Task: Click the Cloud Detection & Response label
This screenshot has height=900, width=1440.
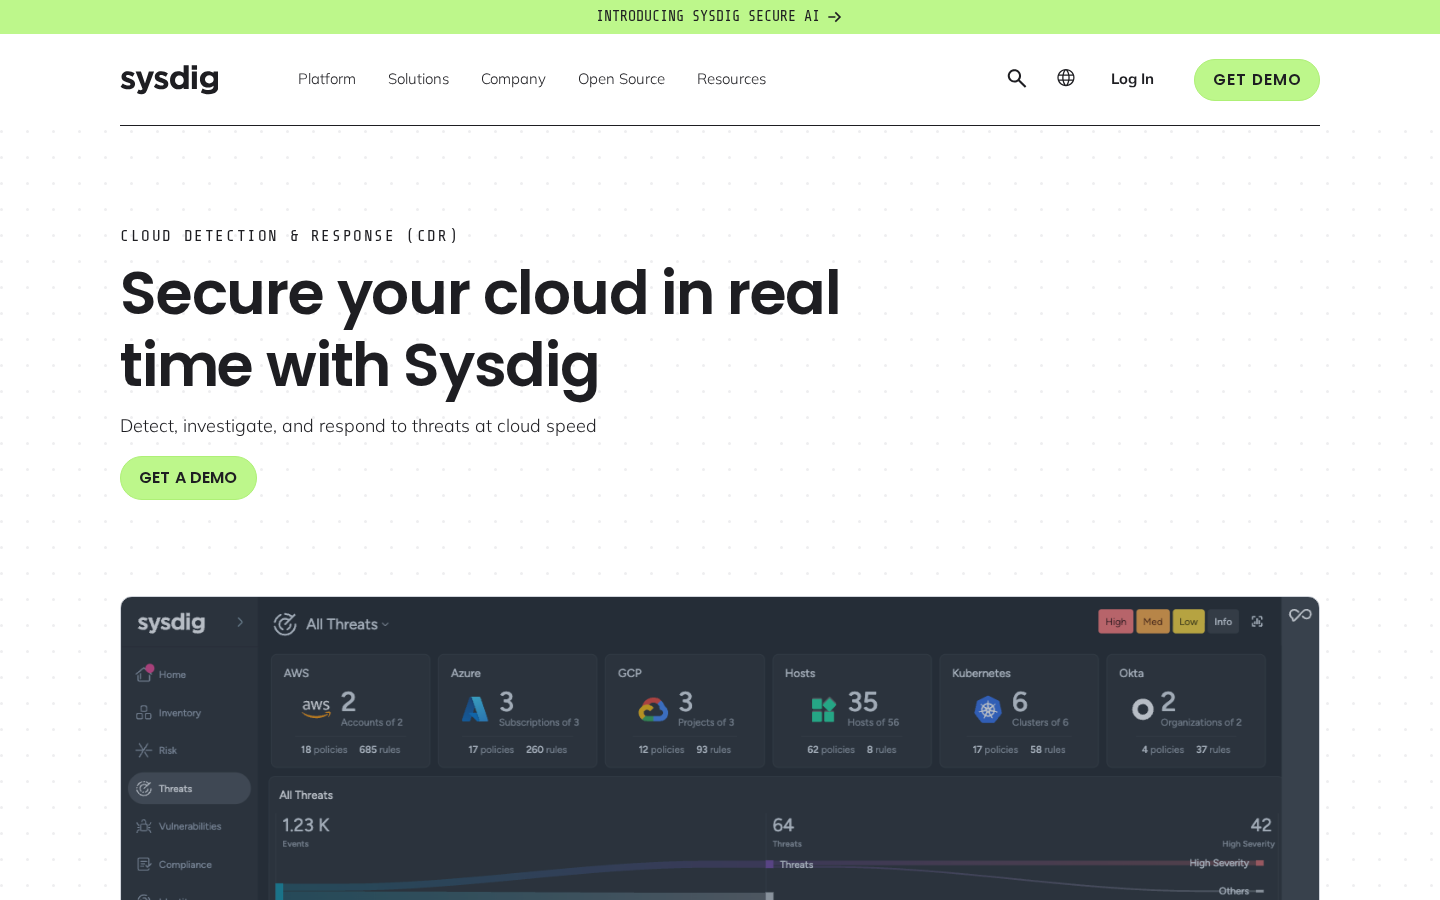Action: tap(290, 236)
